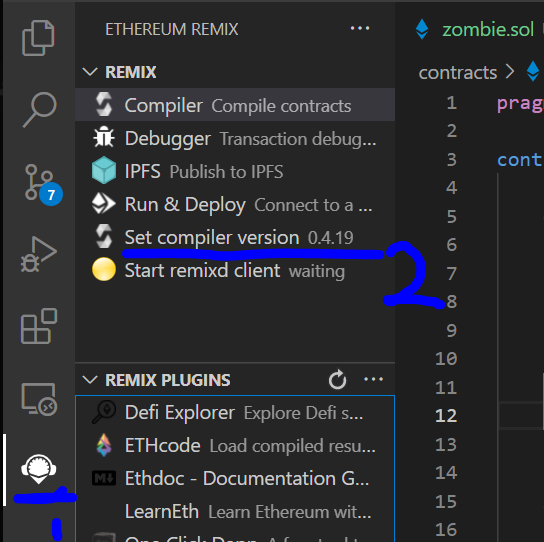Screen dimensions: 544x542
Task: Click the Defi Explorer plugin icon
Action: pos(104,412)
